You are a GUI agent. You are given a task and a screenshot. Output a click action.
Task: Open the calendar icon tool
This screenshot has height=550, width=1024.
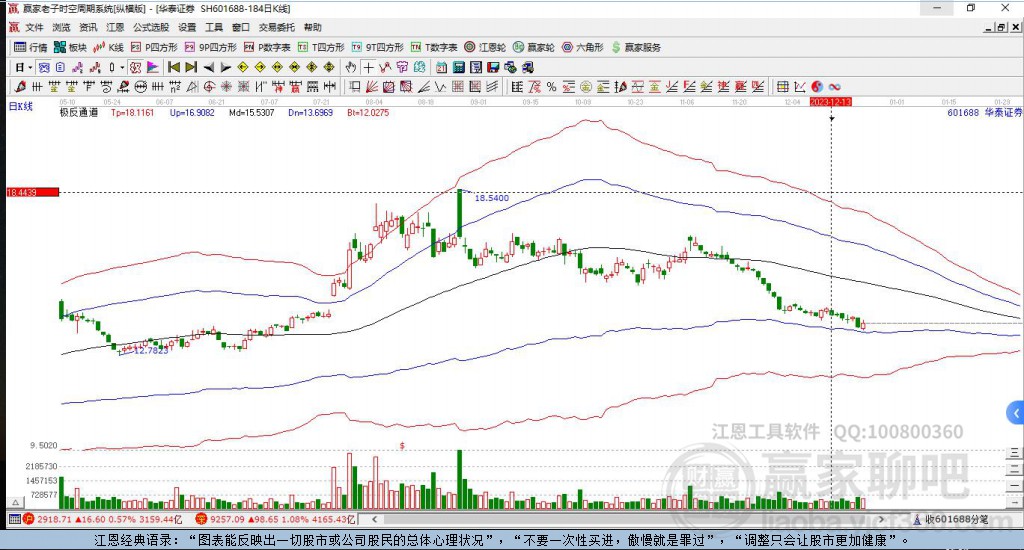[x=441, y=67]
